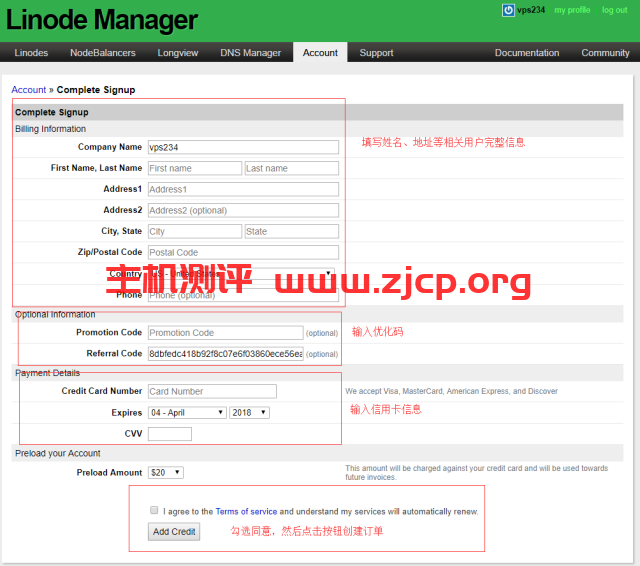Check the agree to Terms checkbox
The height and width of the screenshot is (566, 640).
[154, 510]
